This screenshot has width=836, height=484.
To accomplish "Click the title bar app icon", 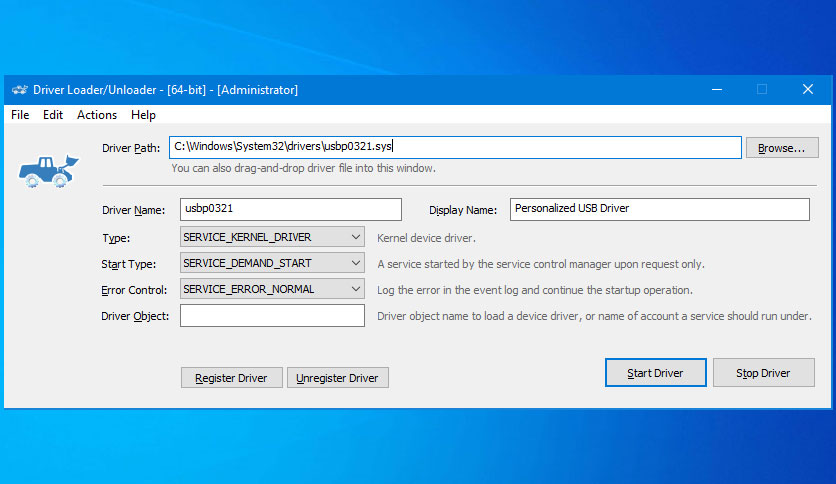I will click(20, 90).
